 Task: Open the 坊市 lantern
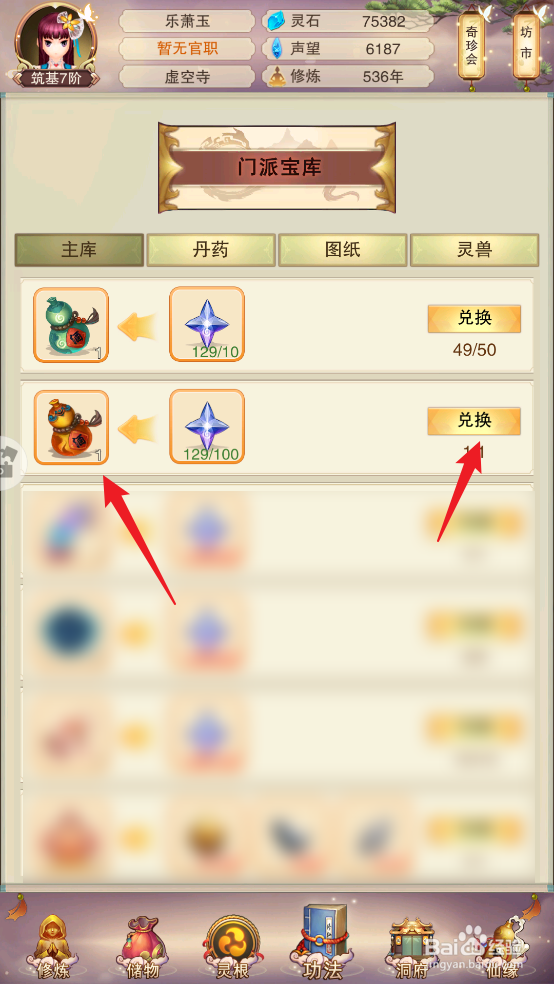[526, 46]
